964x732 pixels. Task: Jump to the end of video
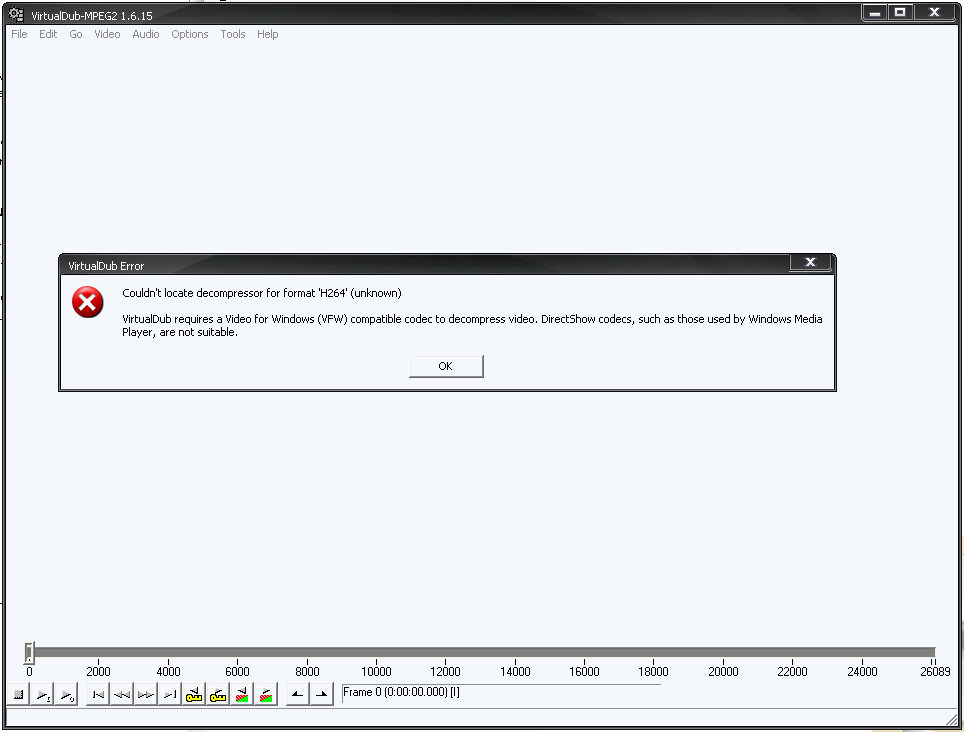(x=170, y=695)
